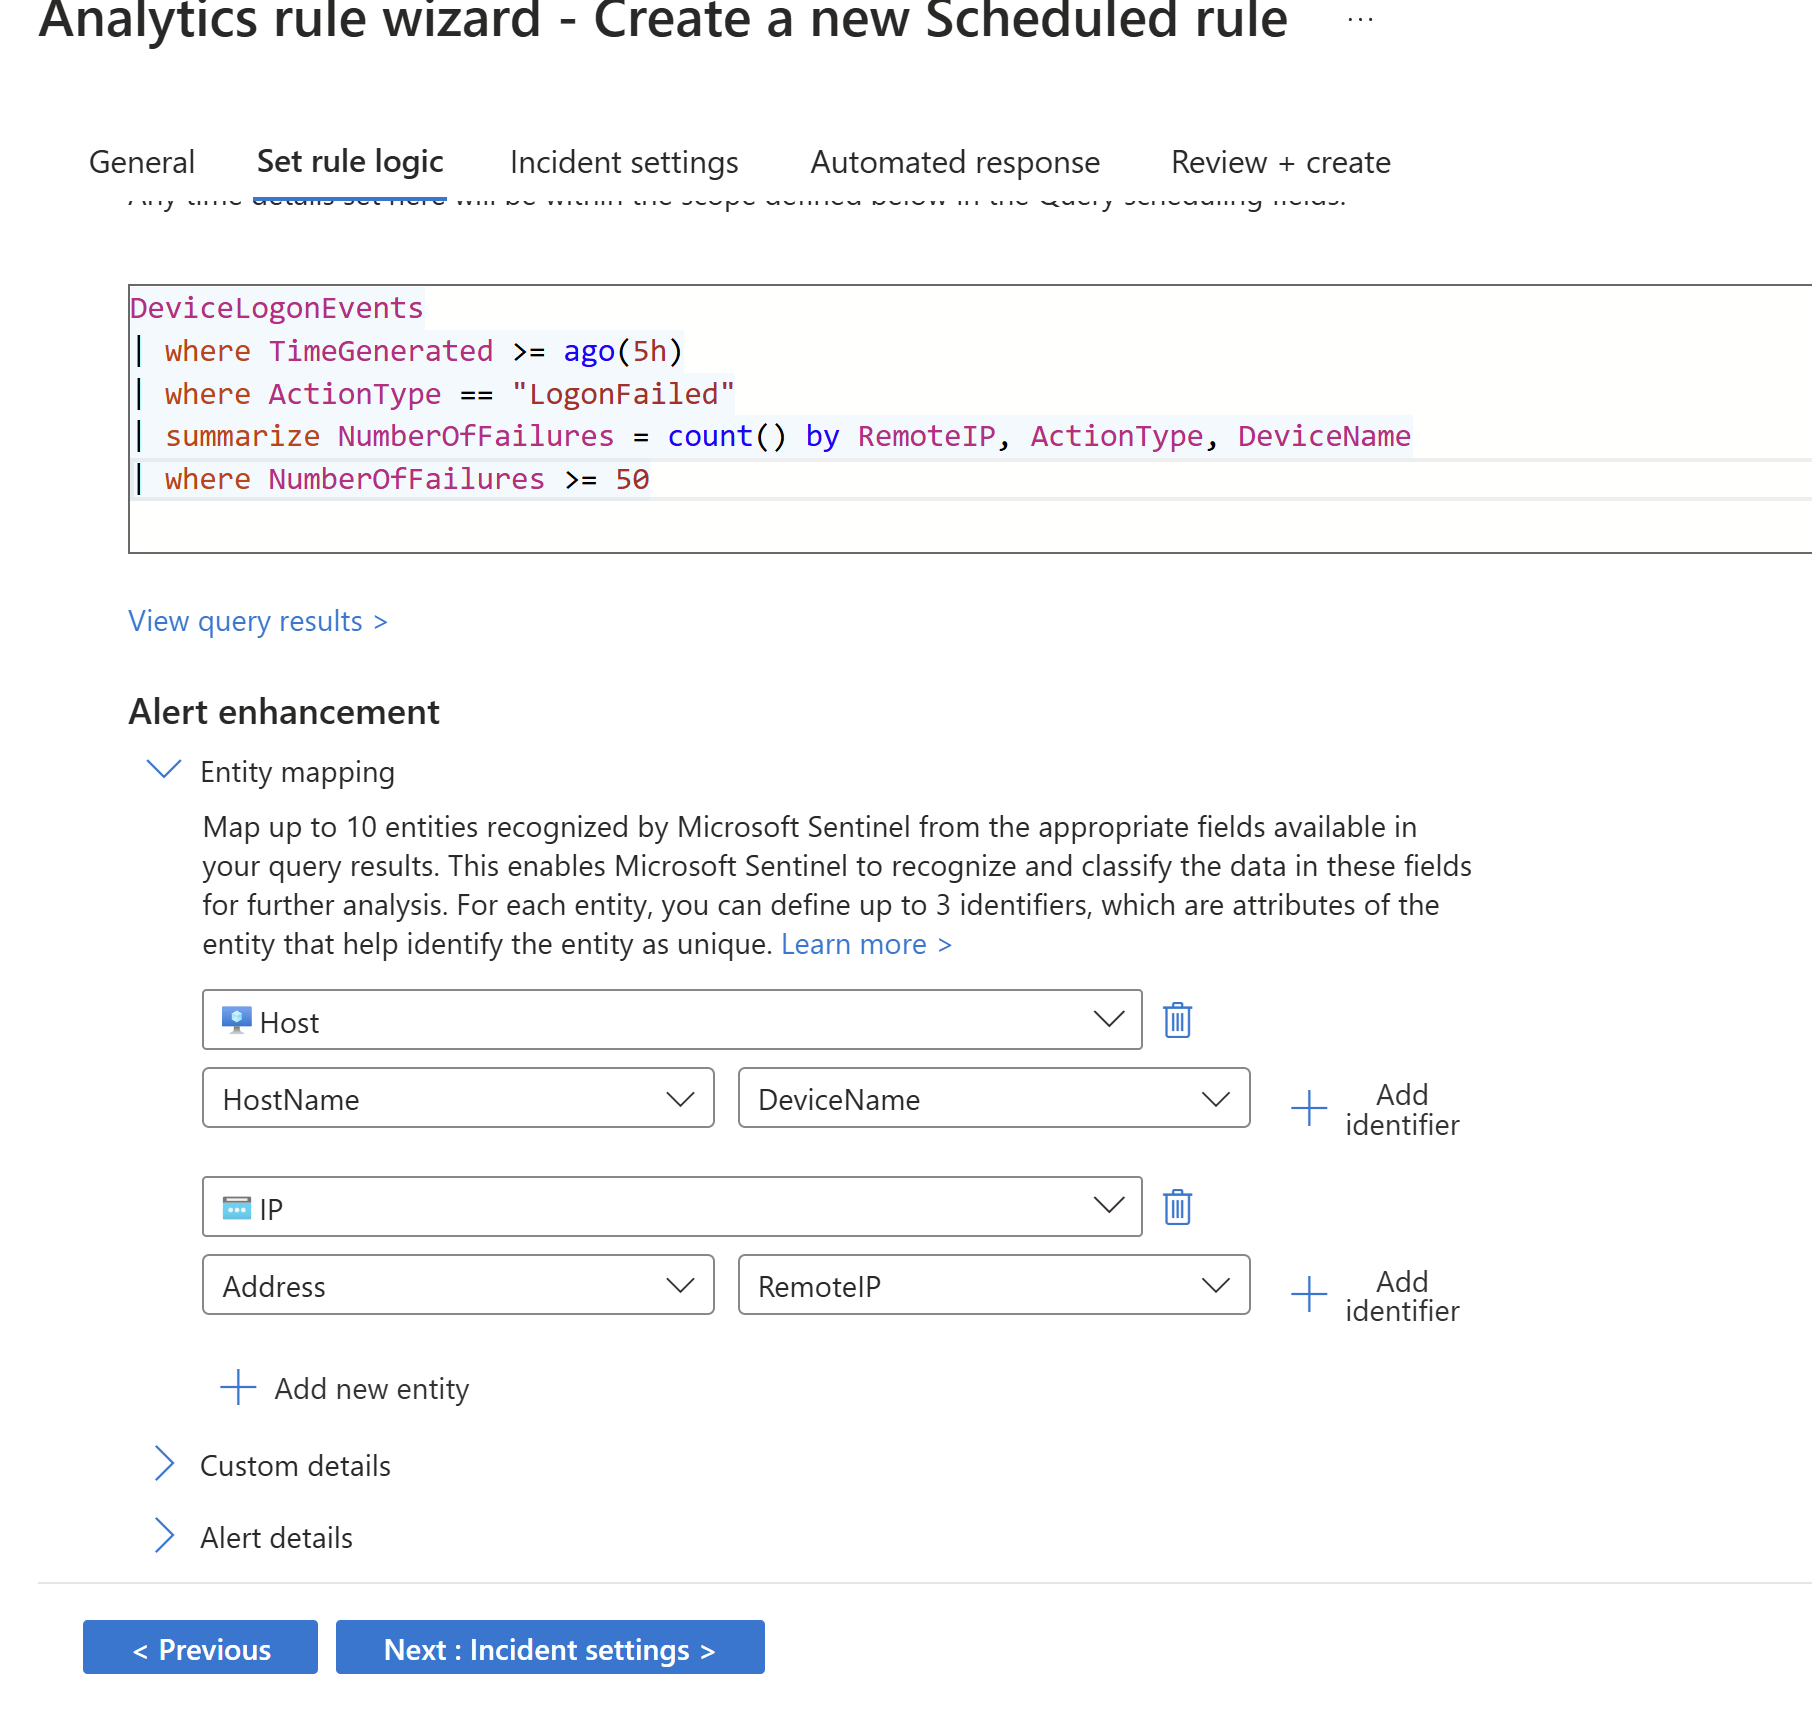Collapse the Entity mapping section
The height and width of the screenshot is (1716, 1812).
(164, 769)
